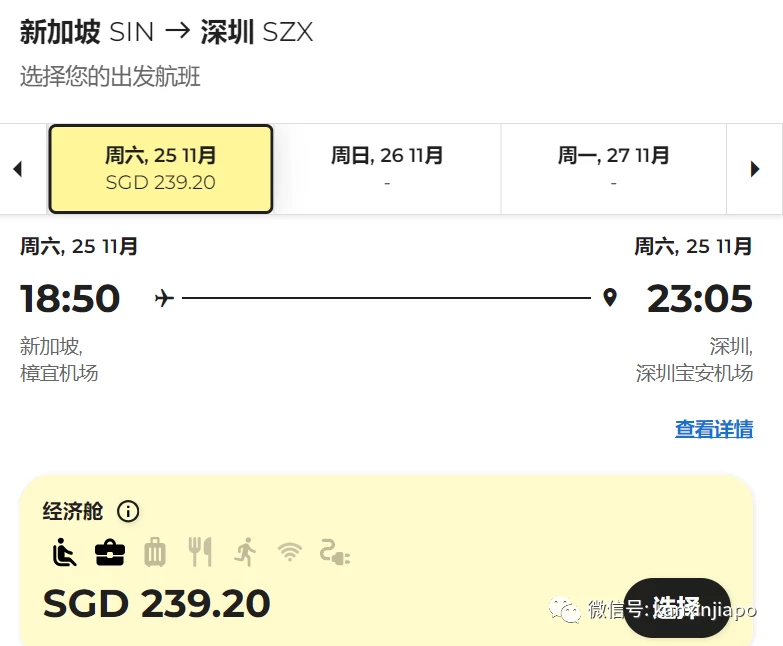Click the destination location pin icon
The width and height of the screenshot is (783, 646).
point(610,298)
